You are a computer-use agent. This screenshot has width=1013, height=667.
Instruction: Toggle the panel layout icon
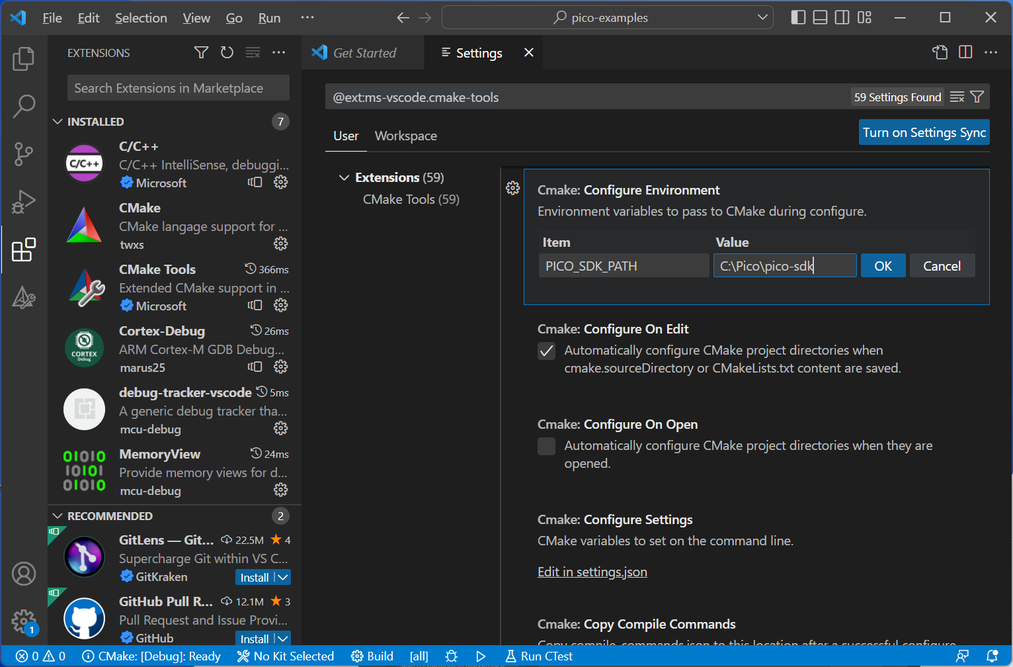pos(820,17)
